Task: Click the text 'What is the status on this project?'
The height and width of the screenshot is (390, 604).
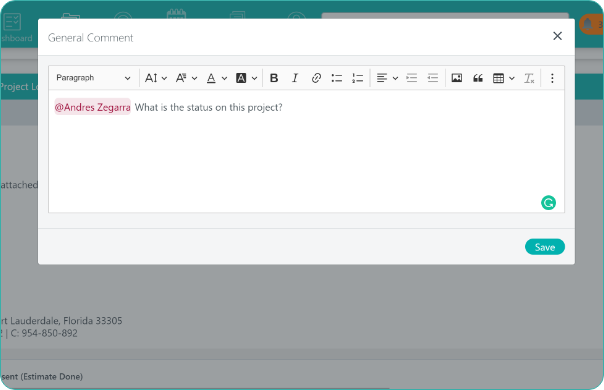Action: (x=208, y=108)
